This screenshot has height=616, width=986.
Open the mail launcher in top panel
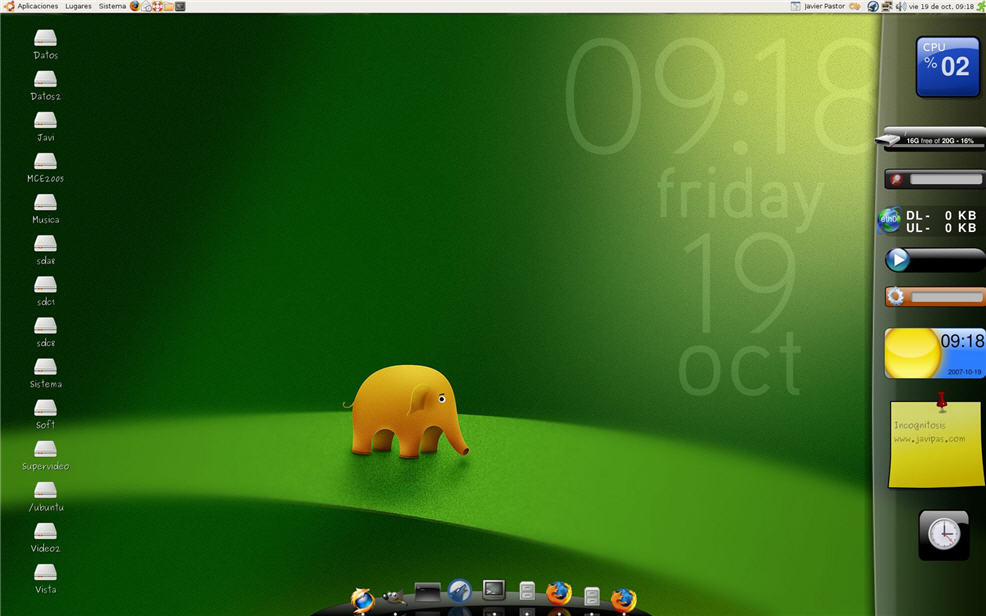tap(147, 6)
